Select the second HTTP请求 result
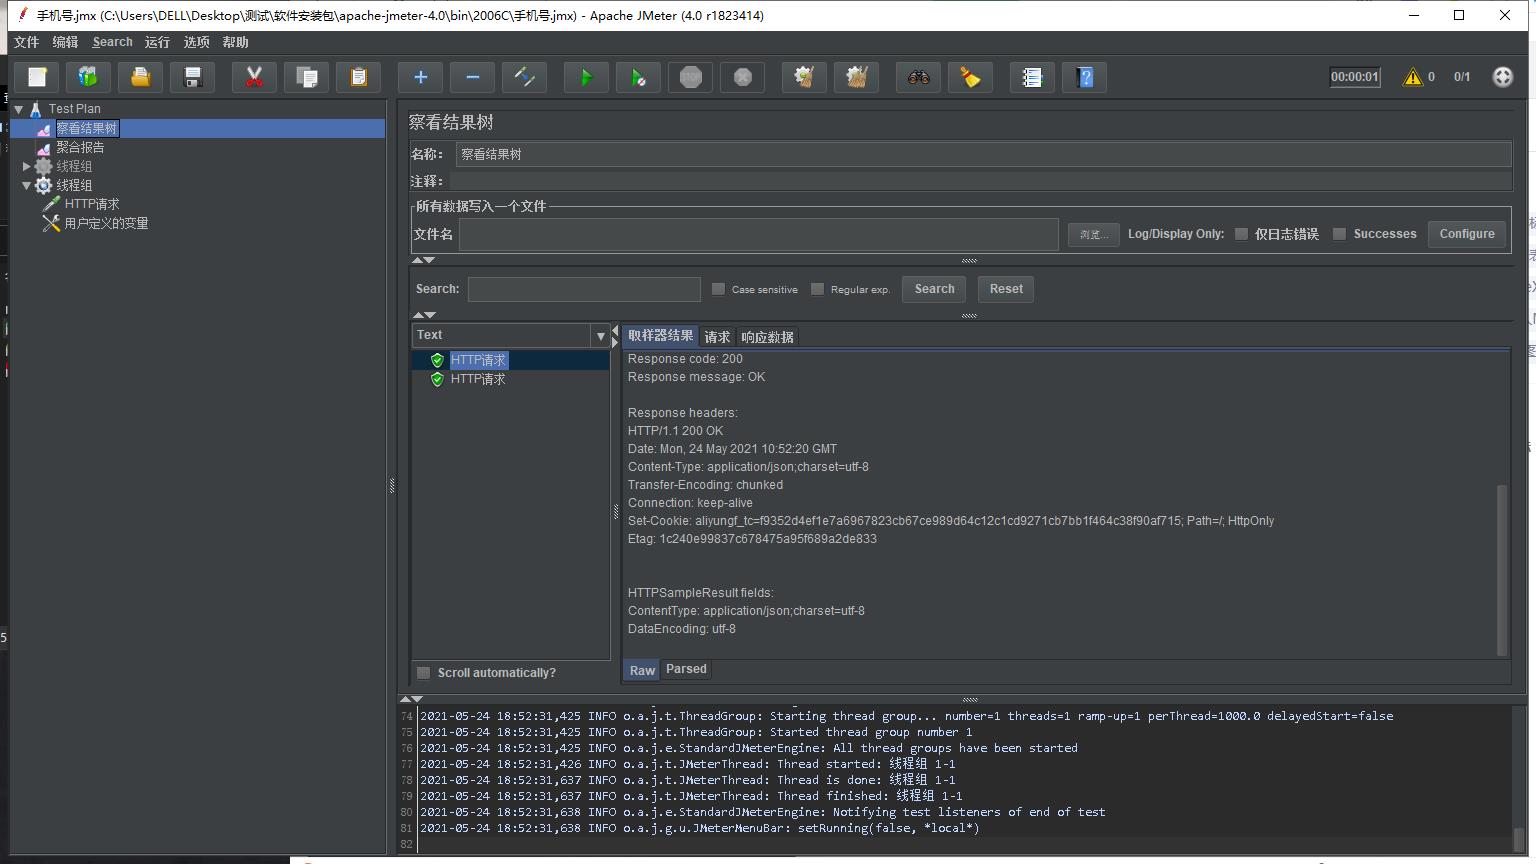 click(x=478, y=379)
